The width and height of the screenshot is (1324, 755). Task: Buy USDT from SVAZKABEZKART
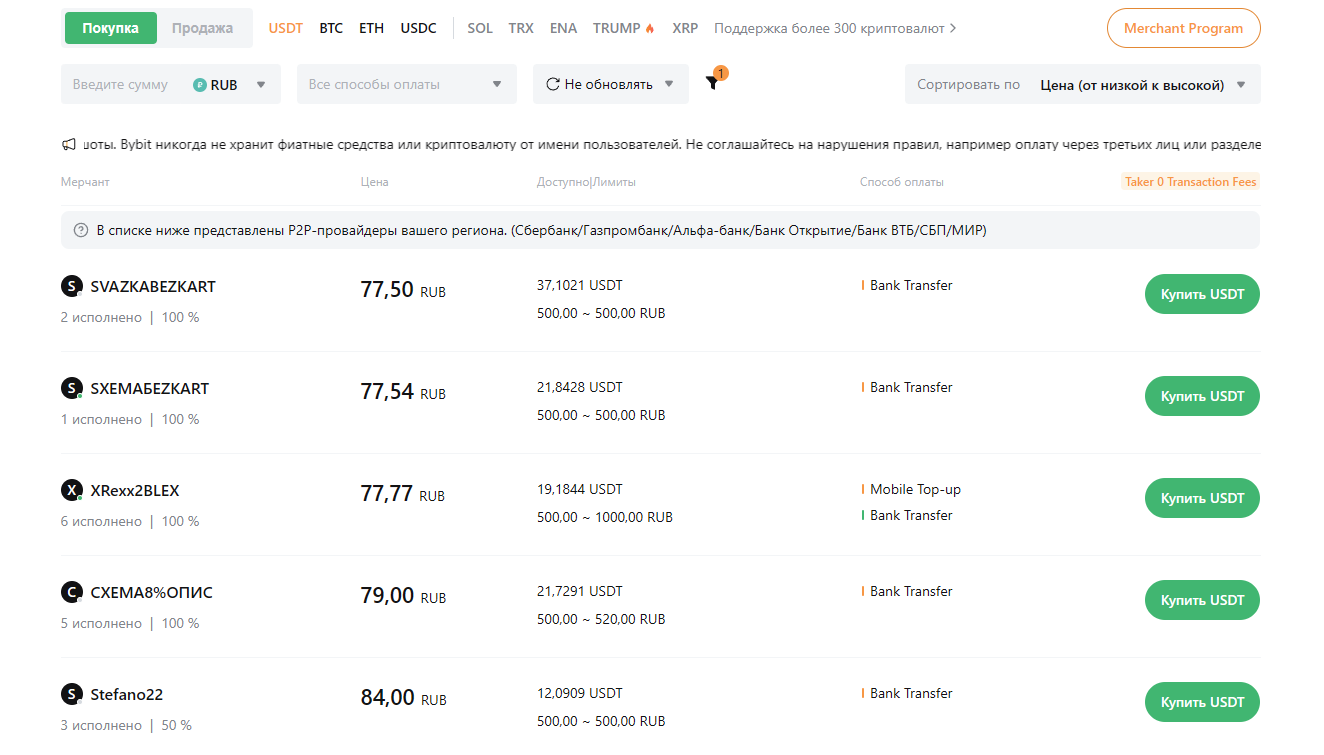pos(1202,294)
